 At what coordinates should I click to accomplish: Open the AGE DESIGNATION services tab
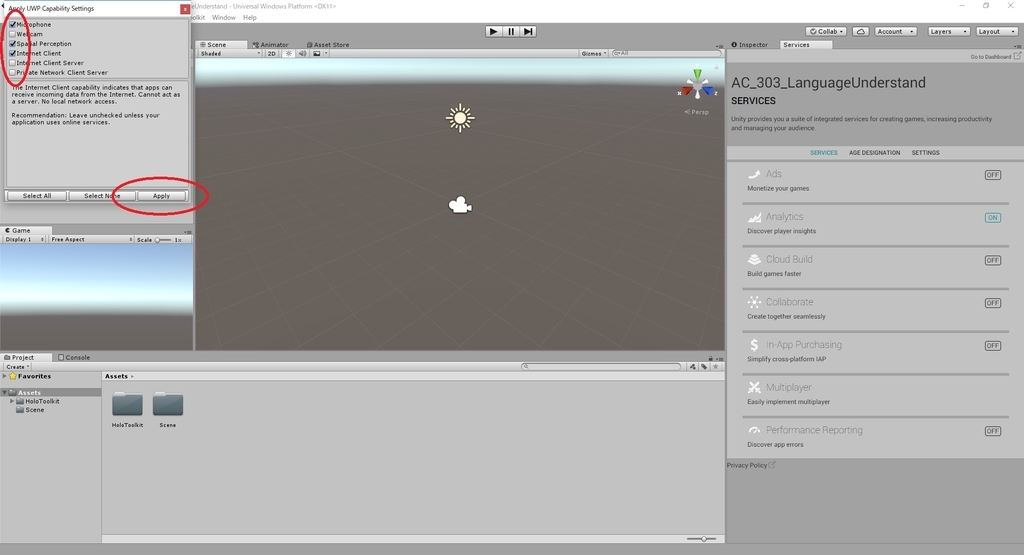[x=874, y=153]
